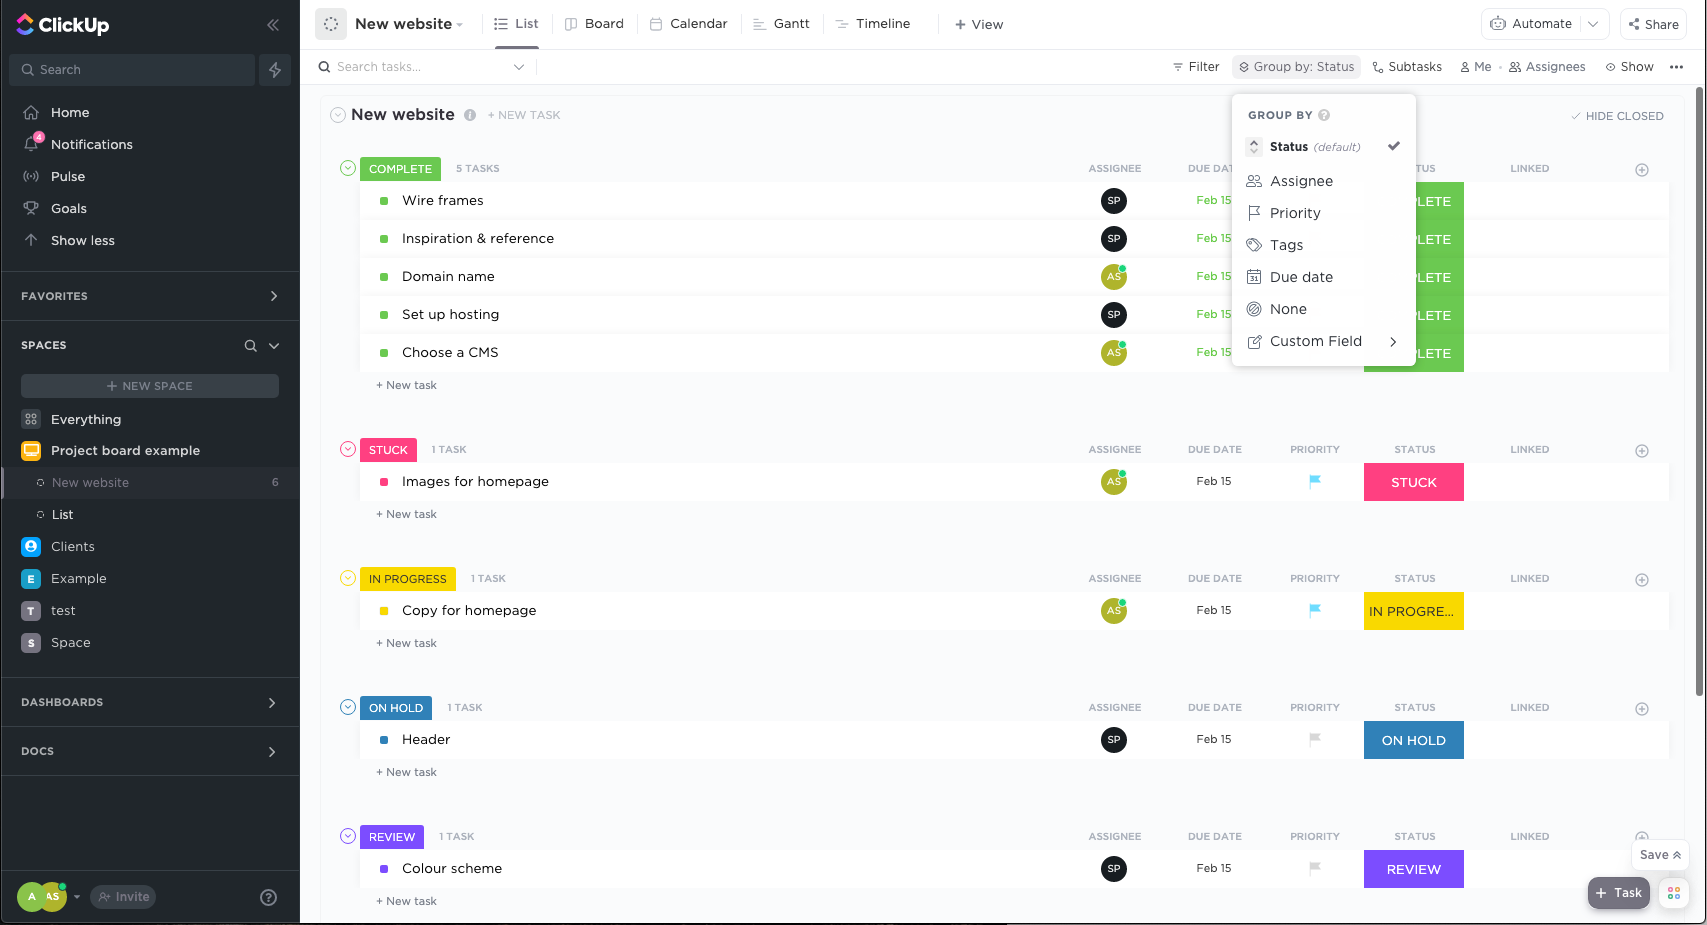
Task: Click the New Space button
Action: coord(150,386)
